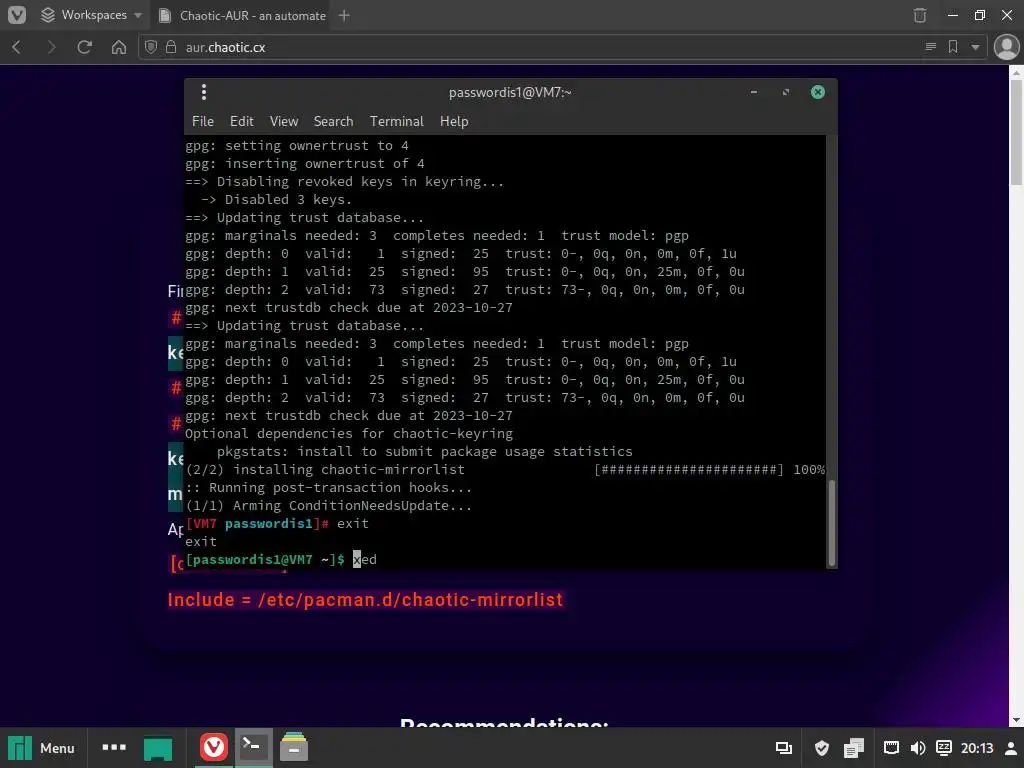Image resolution: width=1024 pixels, height=768 pixels.
Task: Bookmark the current page
Action: [953, 47]
